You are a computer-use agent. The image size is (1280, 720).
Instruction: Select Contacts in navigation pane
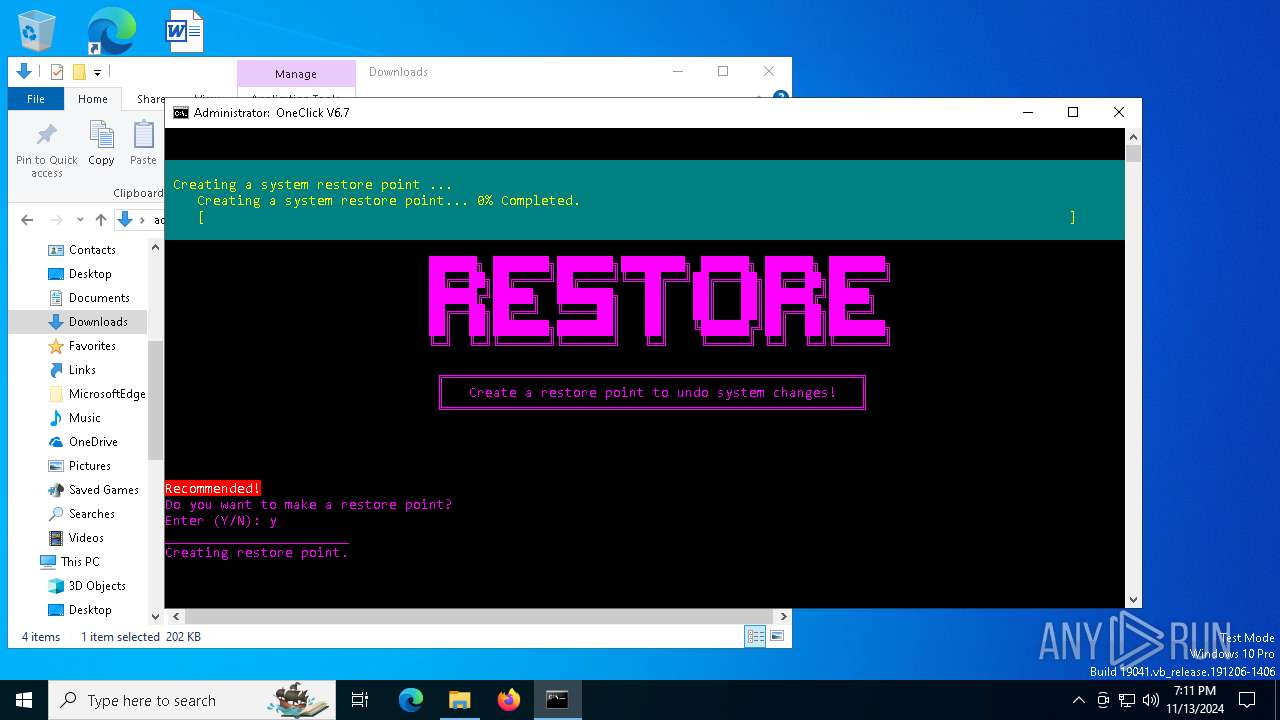point(92,250)
